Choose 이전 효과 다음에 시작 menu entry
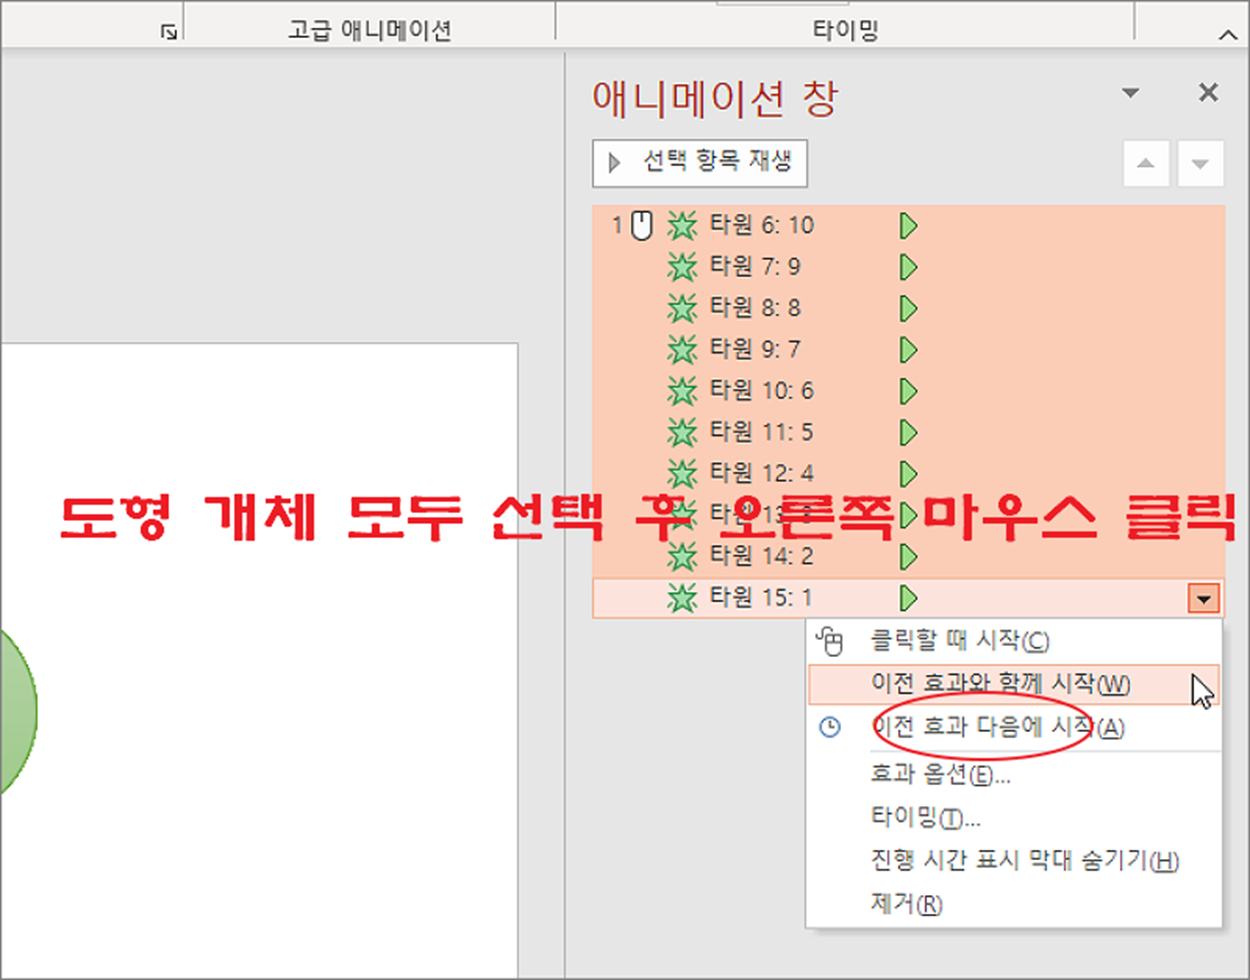The height and width of the screenshot is (980, 1250). tap(1014, 728)
